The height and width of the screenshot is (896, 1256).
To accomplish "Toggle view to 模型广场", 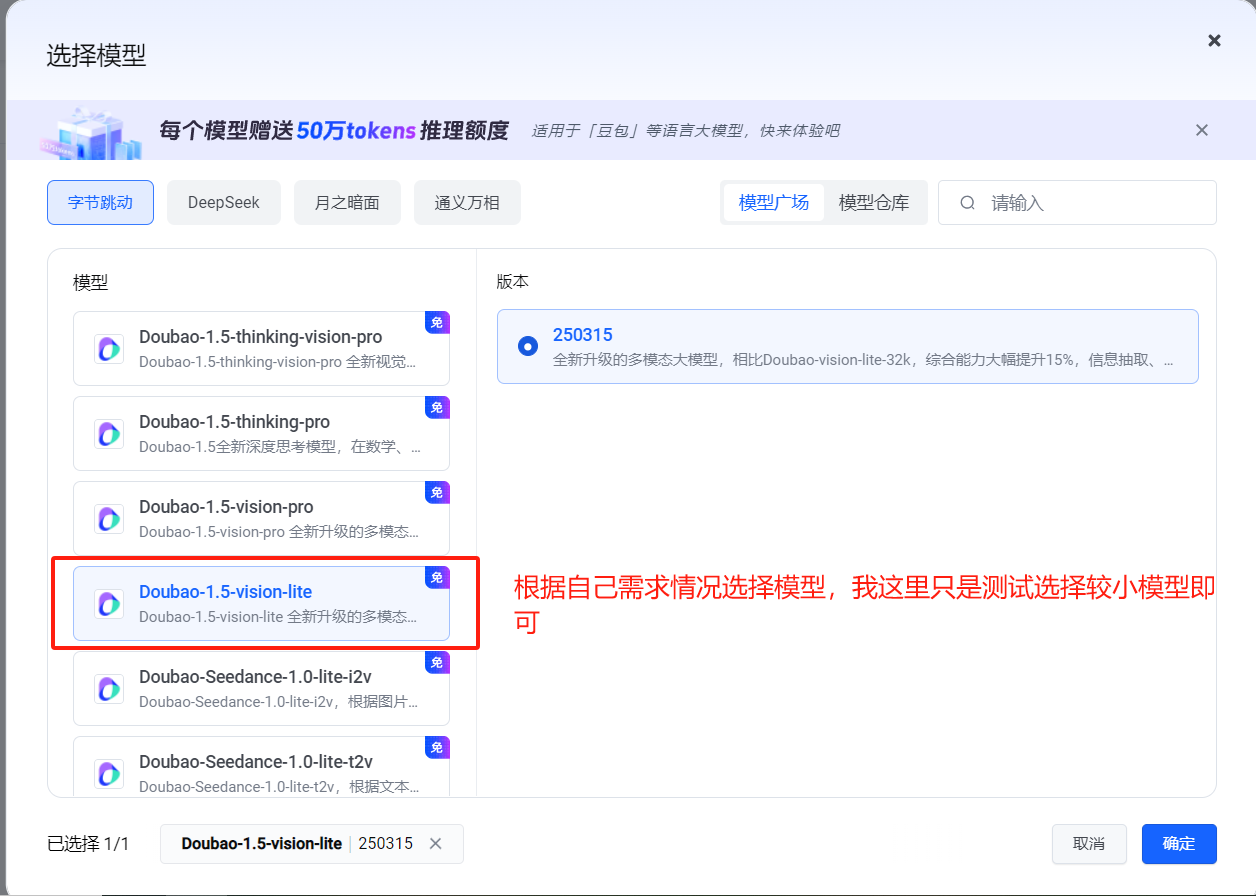I will click(774, 203).
